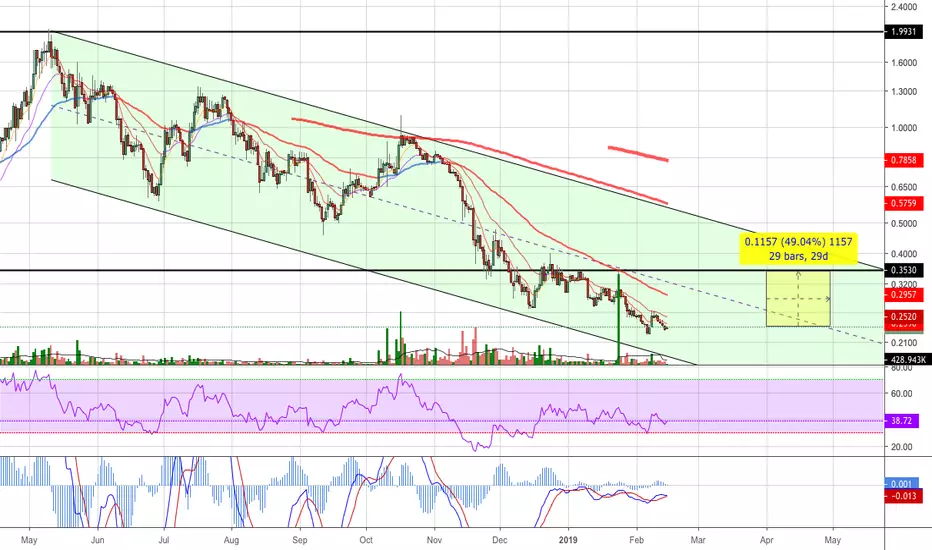The height and width of the screenshot is (550, 932).
Task: Click the red 0.2520 last price label
Action: (903, 316)
